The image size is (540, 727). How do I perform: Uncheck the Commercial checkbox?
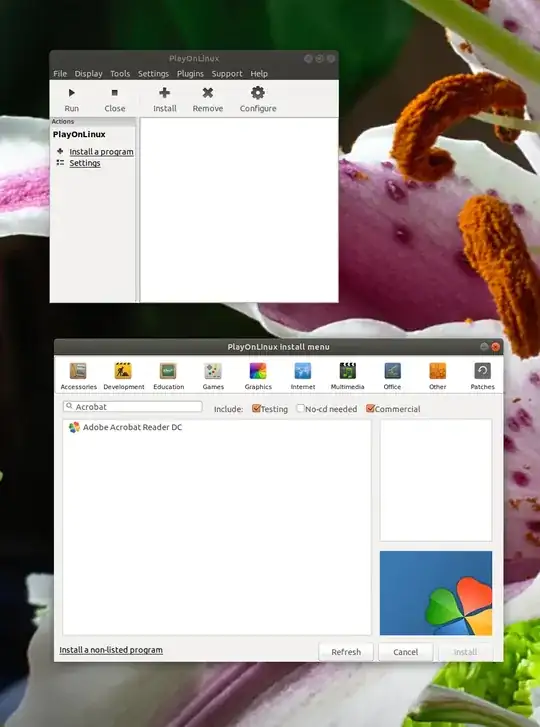pyautogui.click(x=370, y=408)
